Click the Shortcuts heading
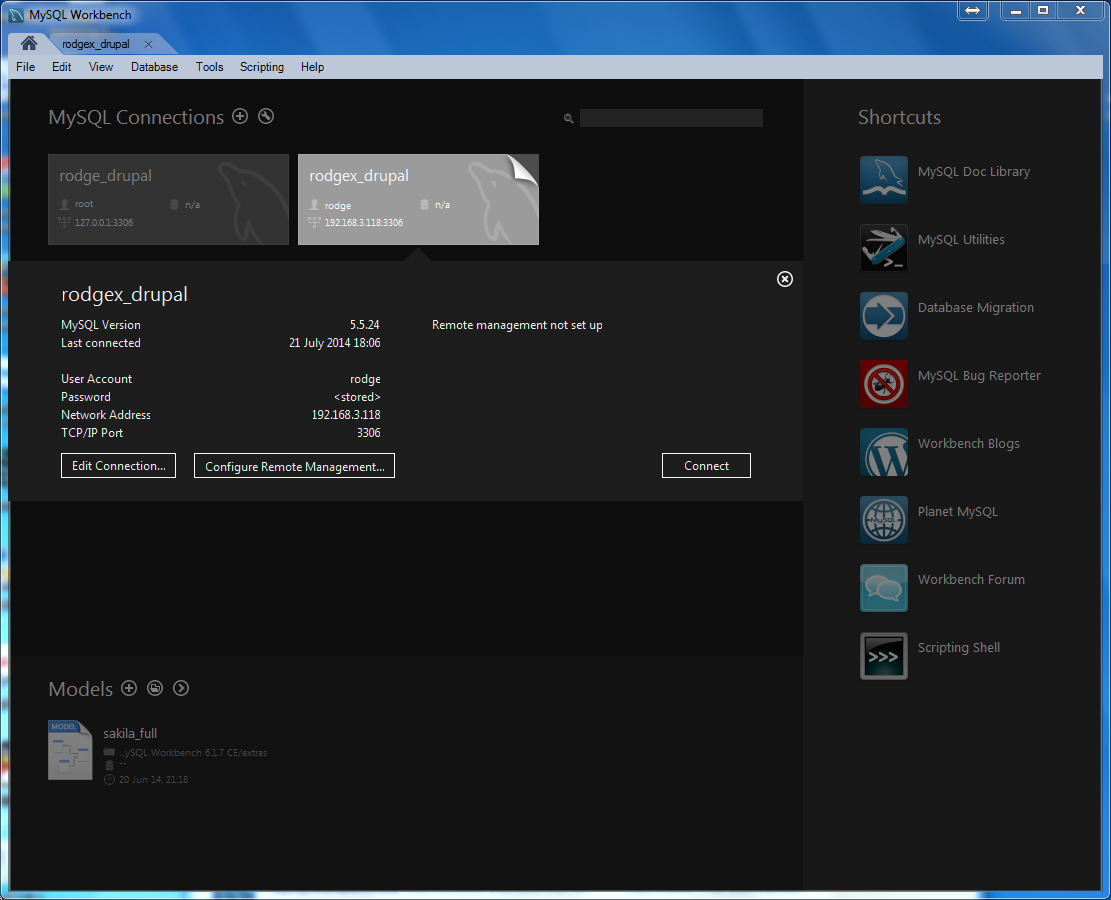Image resolution: width=1111 pixels, height=900 pixels. click(x=899, y=117)
